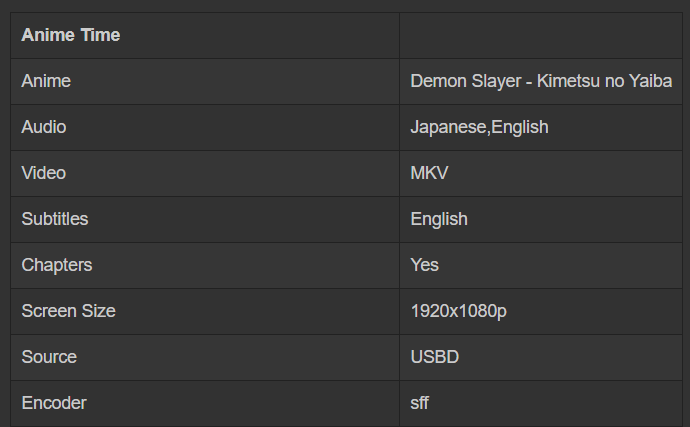
Task: Click the empty header cell beside Anime Time
Action: point(541,35)
